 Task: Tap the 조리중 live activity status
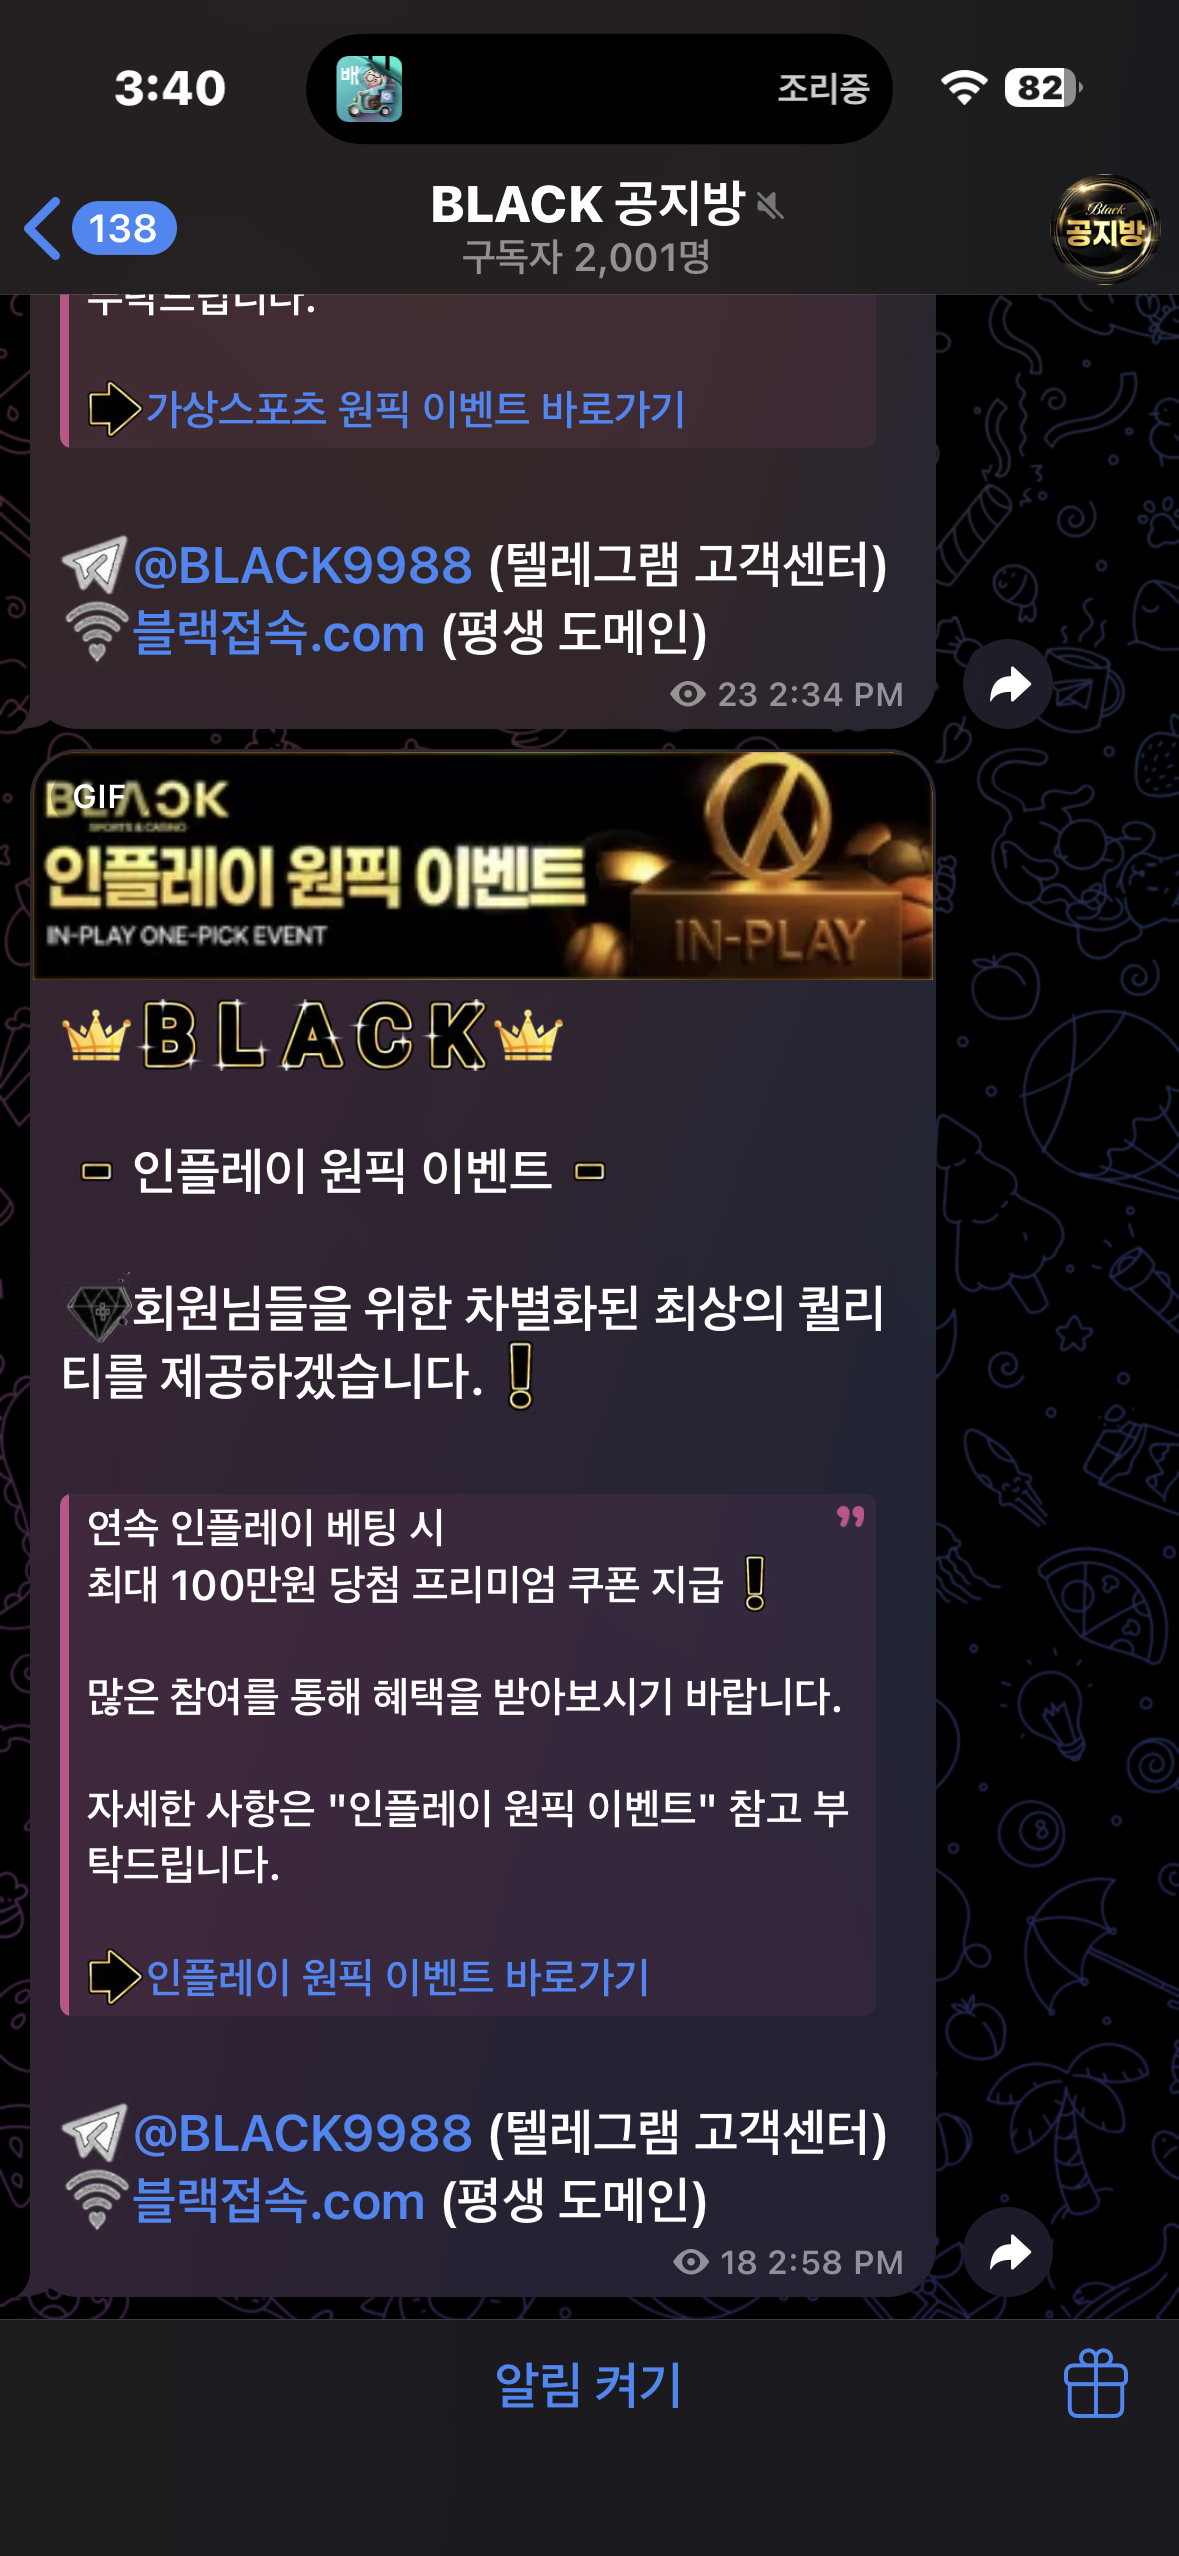pyautogui.click(x=823, y=89)
